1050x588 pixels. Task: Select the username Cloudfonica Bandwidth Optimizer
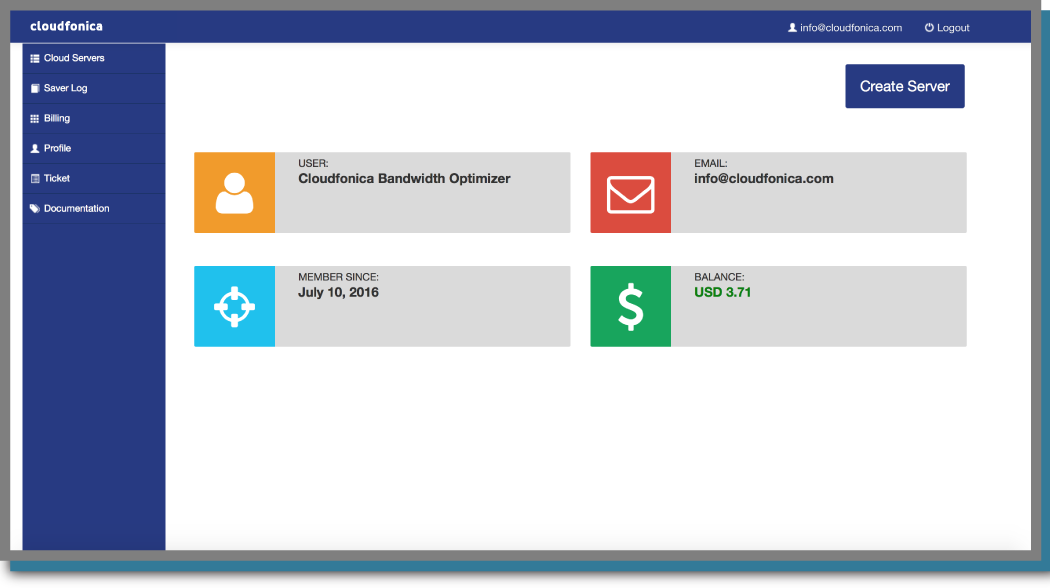(x=404, y=179)
